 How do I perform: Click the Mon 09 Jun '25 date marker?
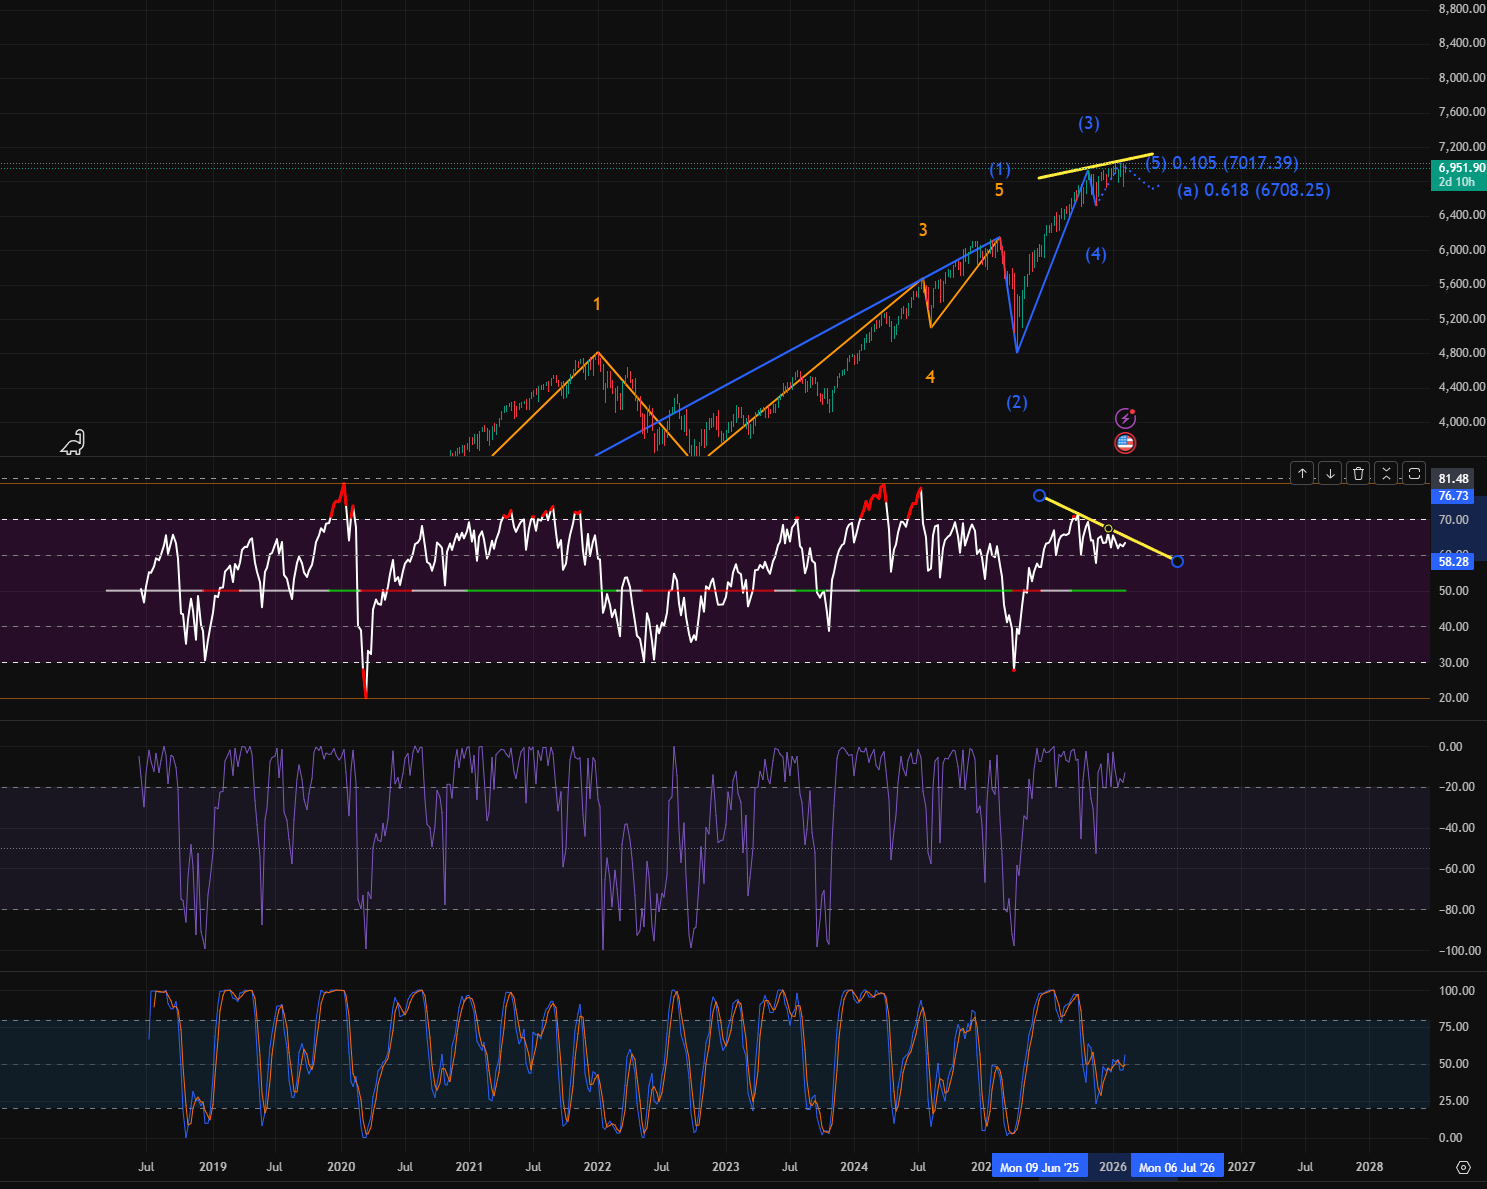1040,1167
